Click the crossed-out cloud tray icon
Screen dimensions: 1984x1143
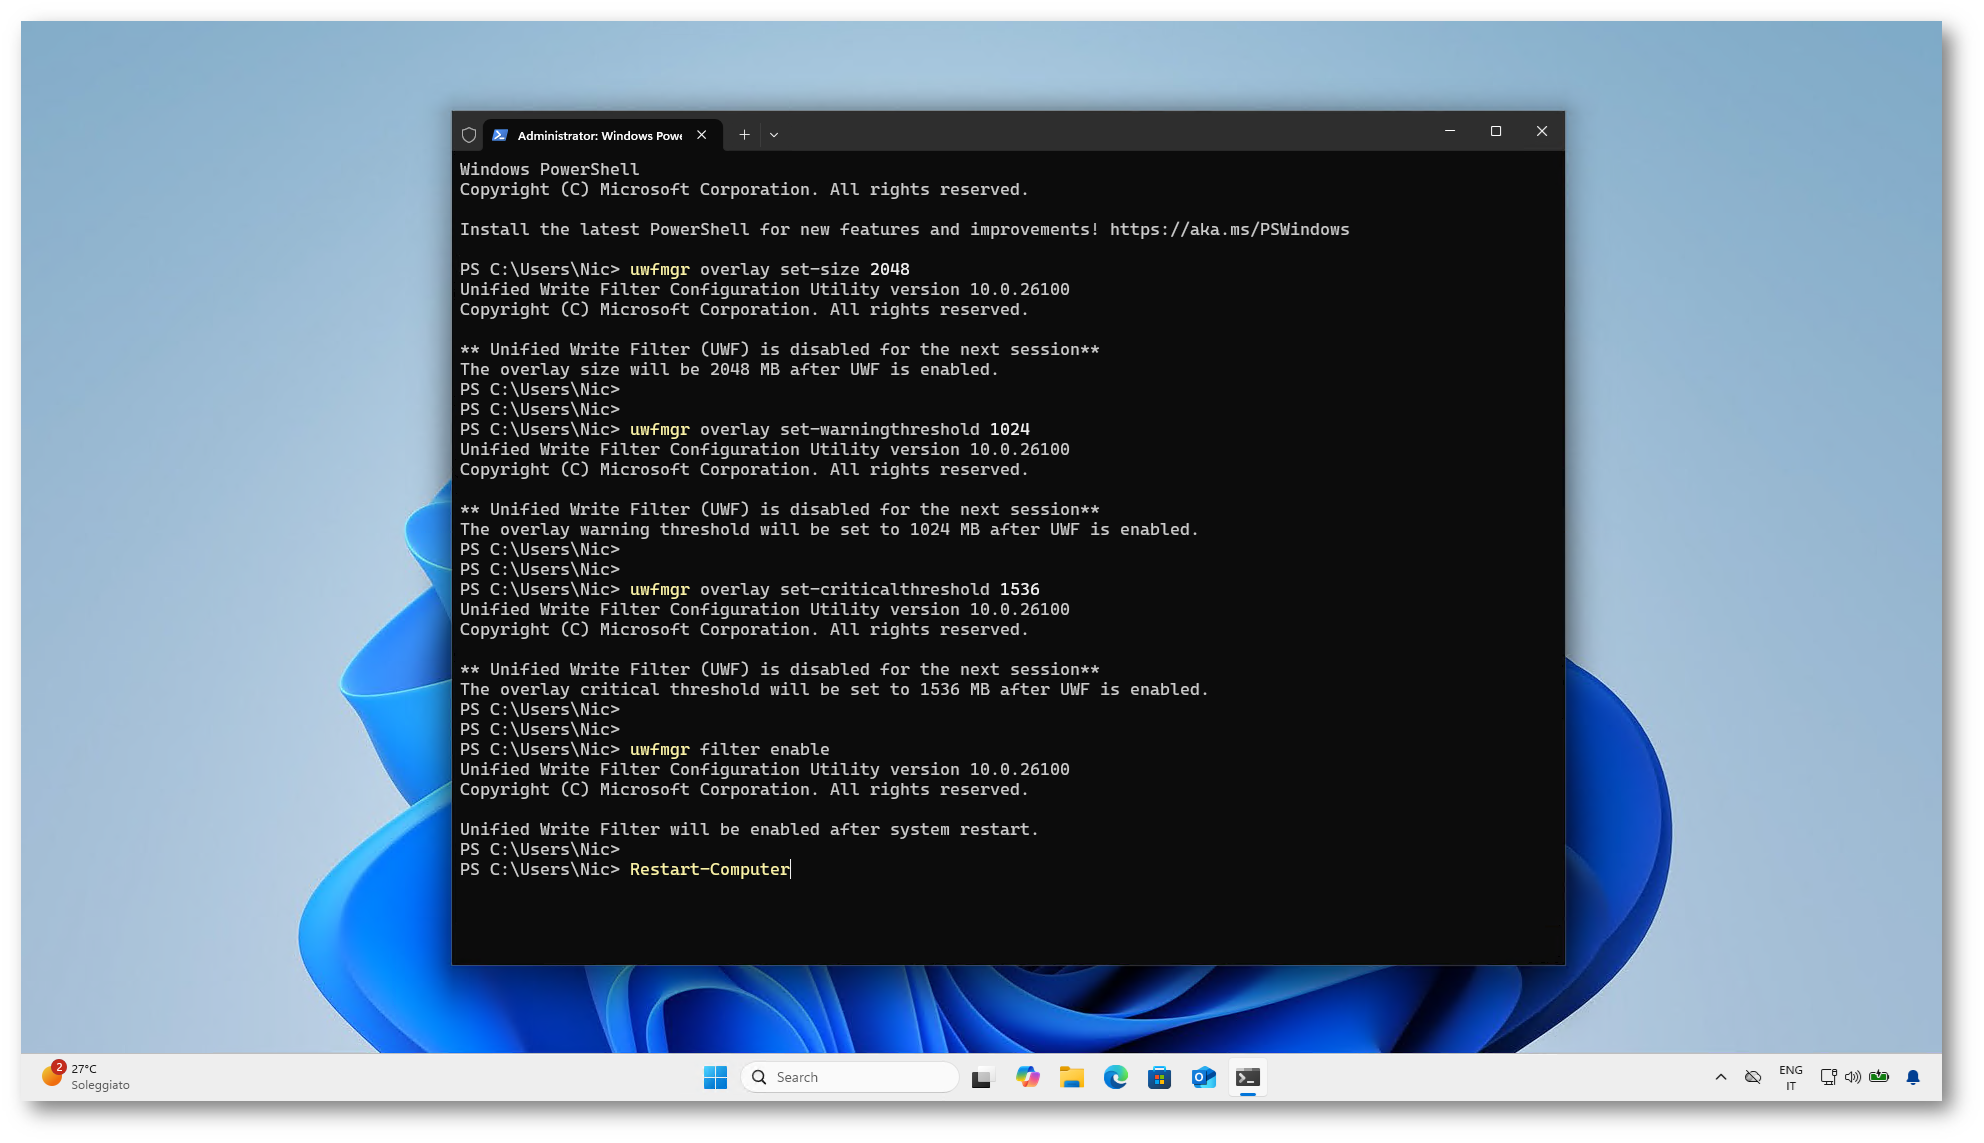click(1753, 1077)
